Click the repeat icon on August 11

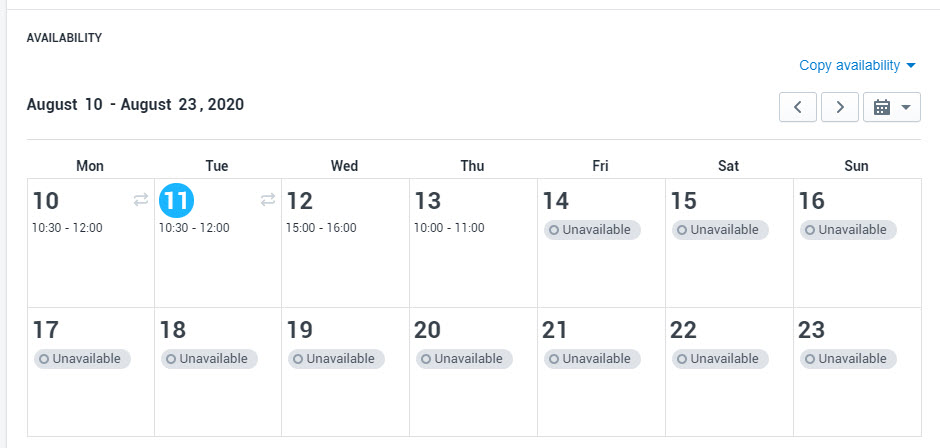(x=268, y=200)
